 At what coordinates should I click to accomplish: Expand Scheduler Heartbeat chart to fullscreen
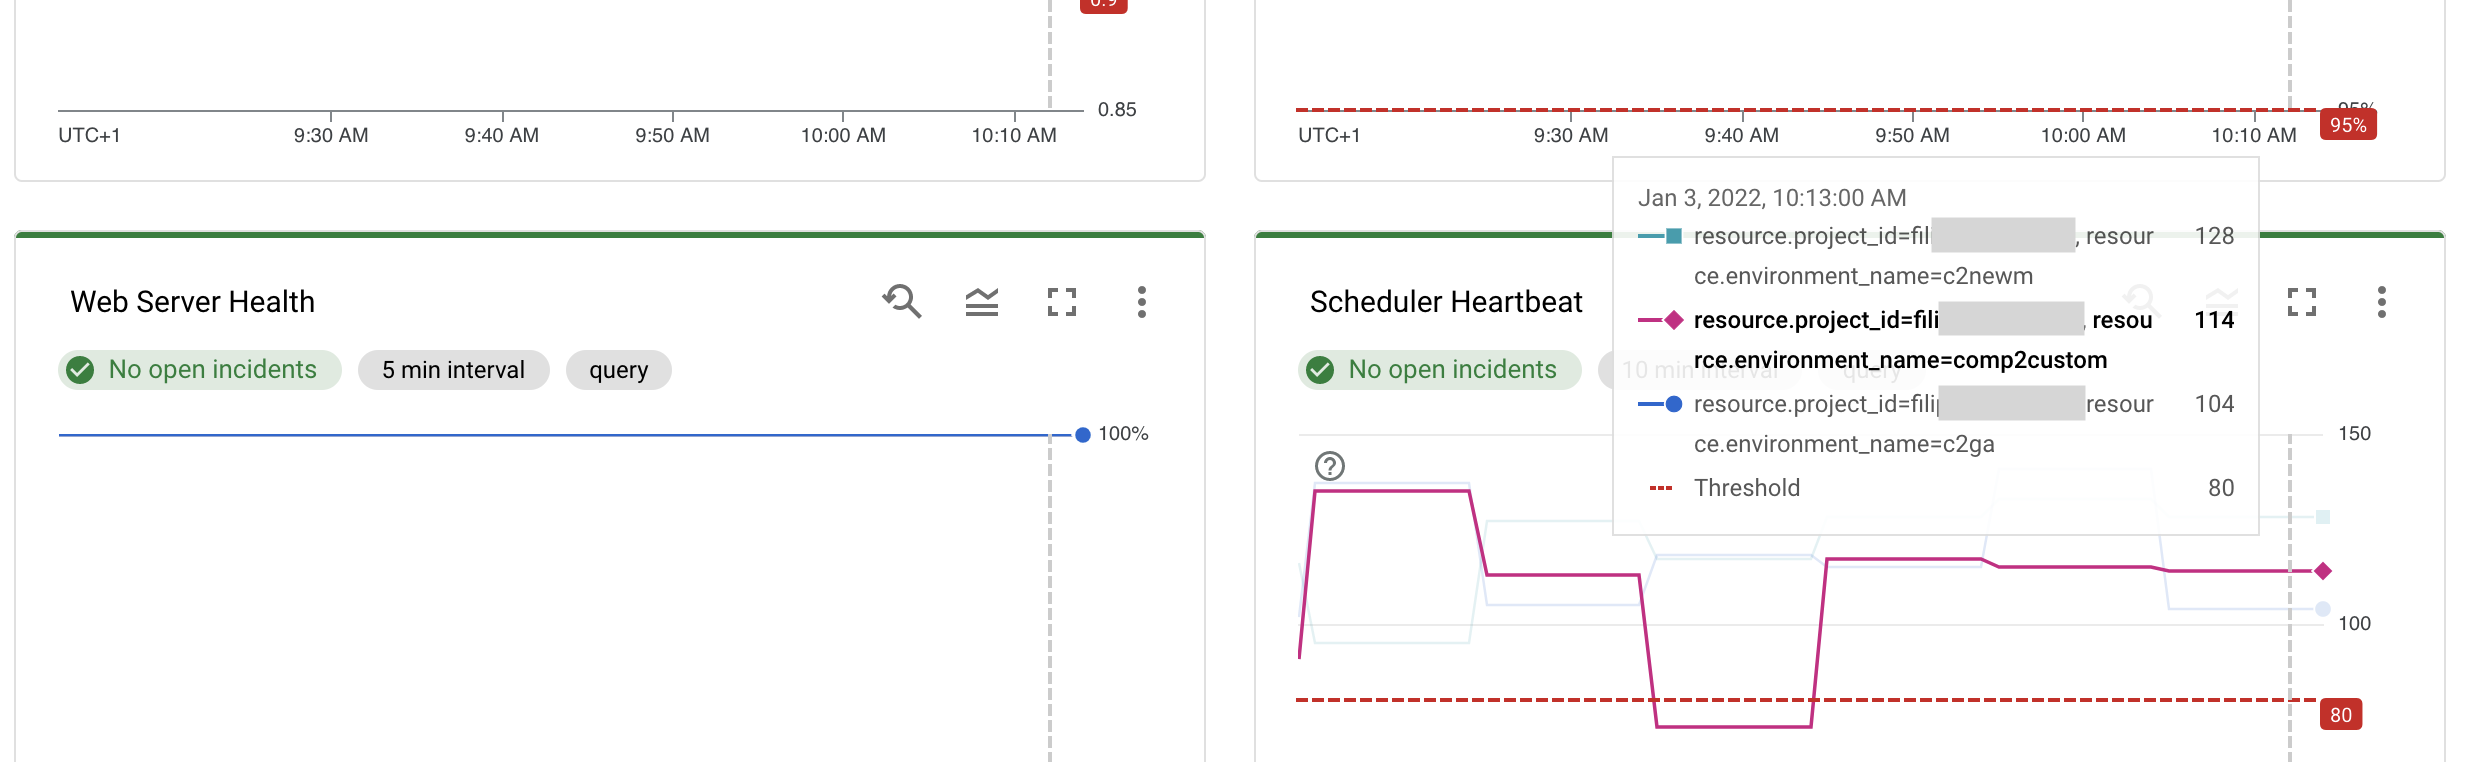(2303, 301)
